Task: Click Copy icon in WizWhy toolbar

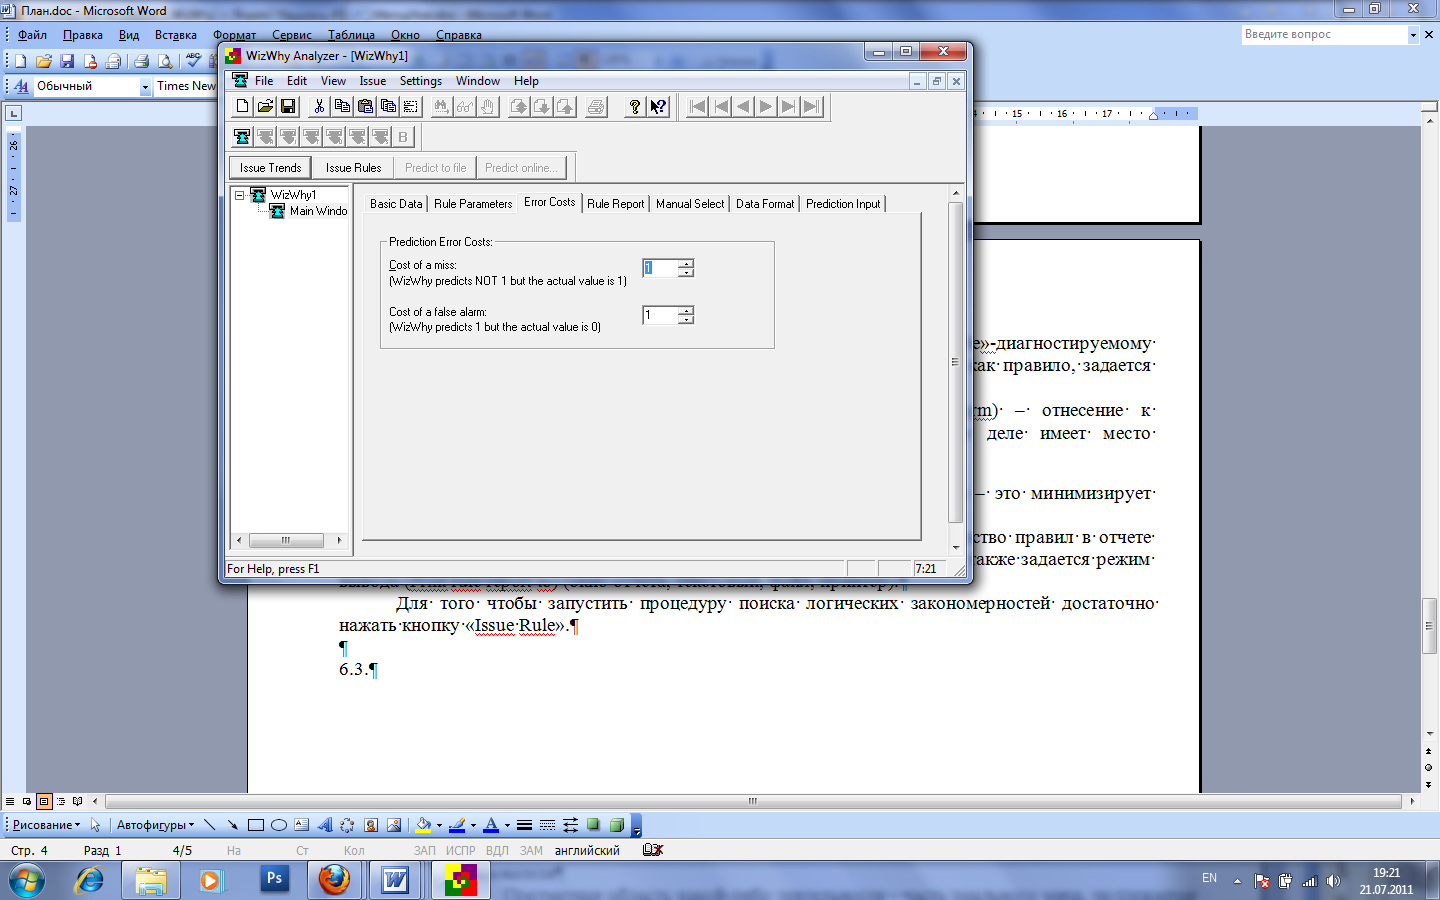Action: tap(342, 106)
